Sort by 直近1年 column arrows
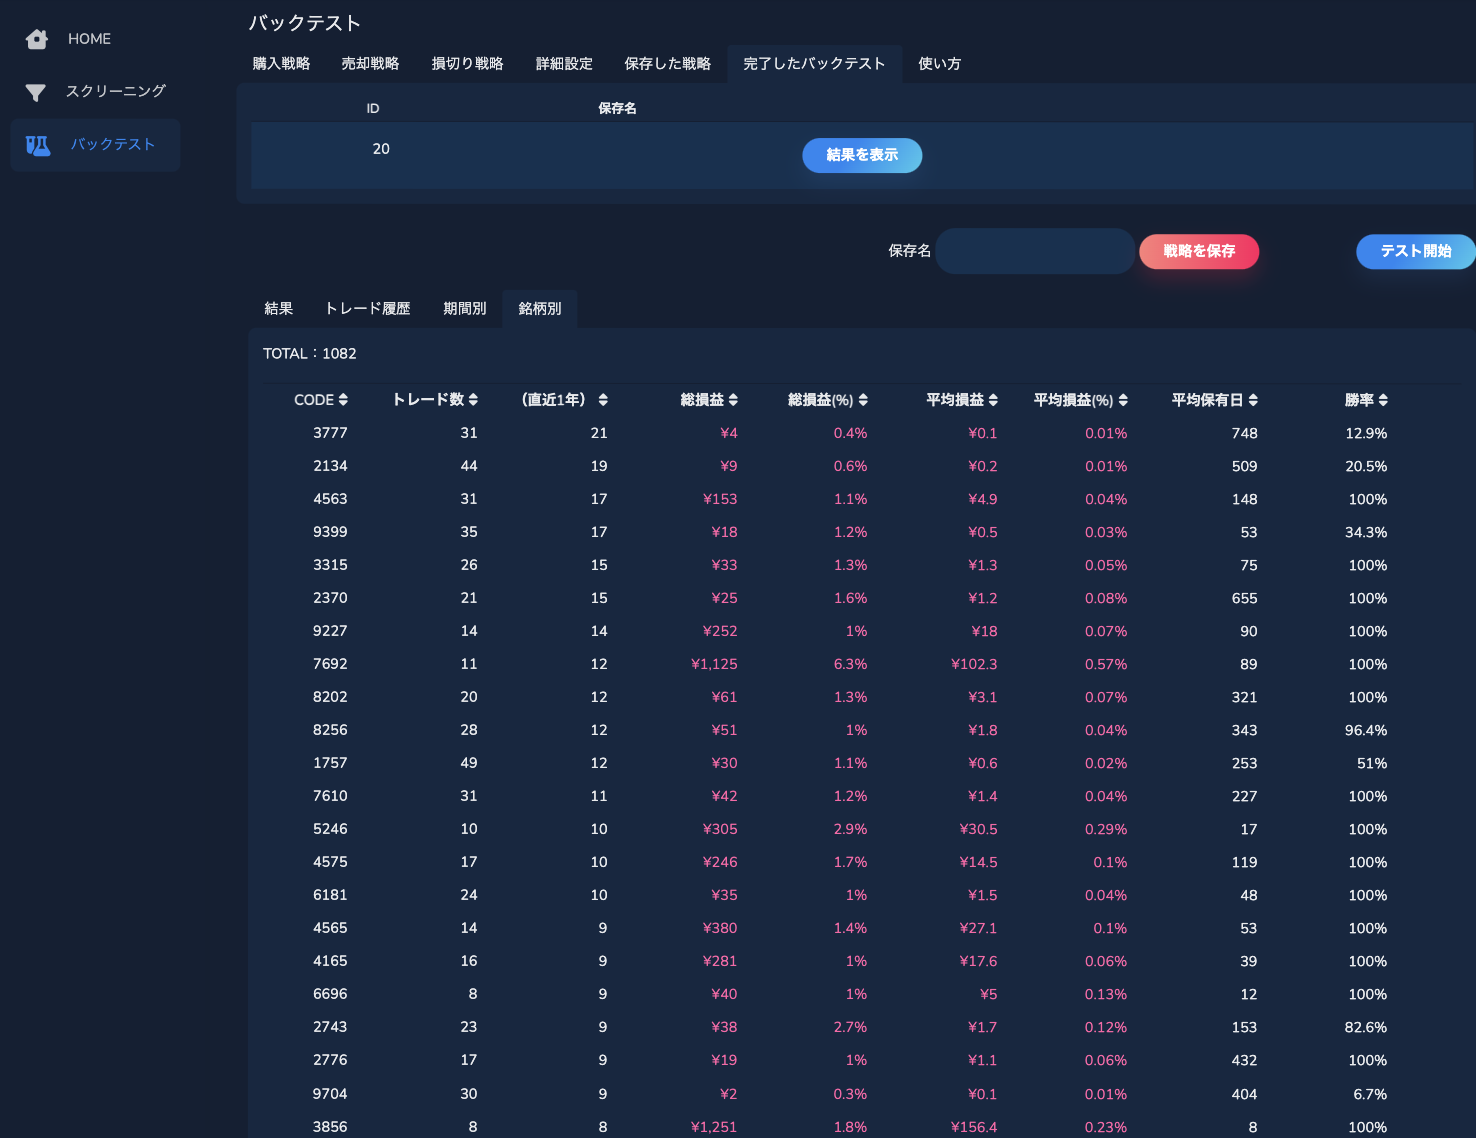 603,400
